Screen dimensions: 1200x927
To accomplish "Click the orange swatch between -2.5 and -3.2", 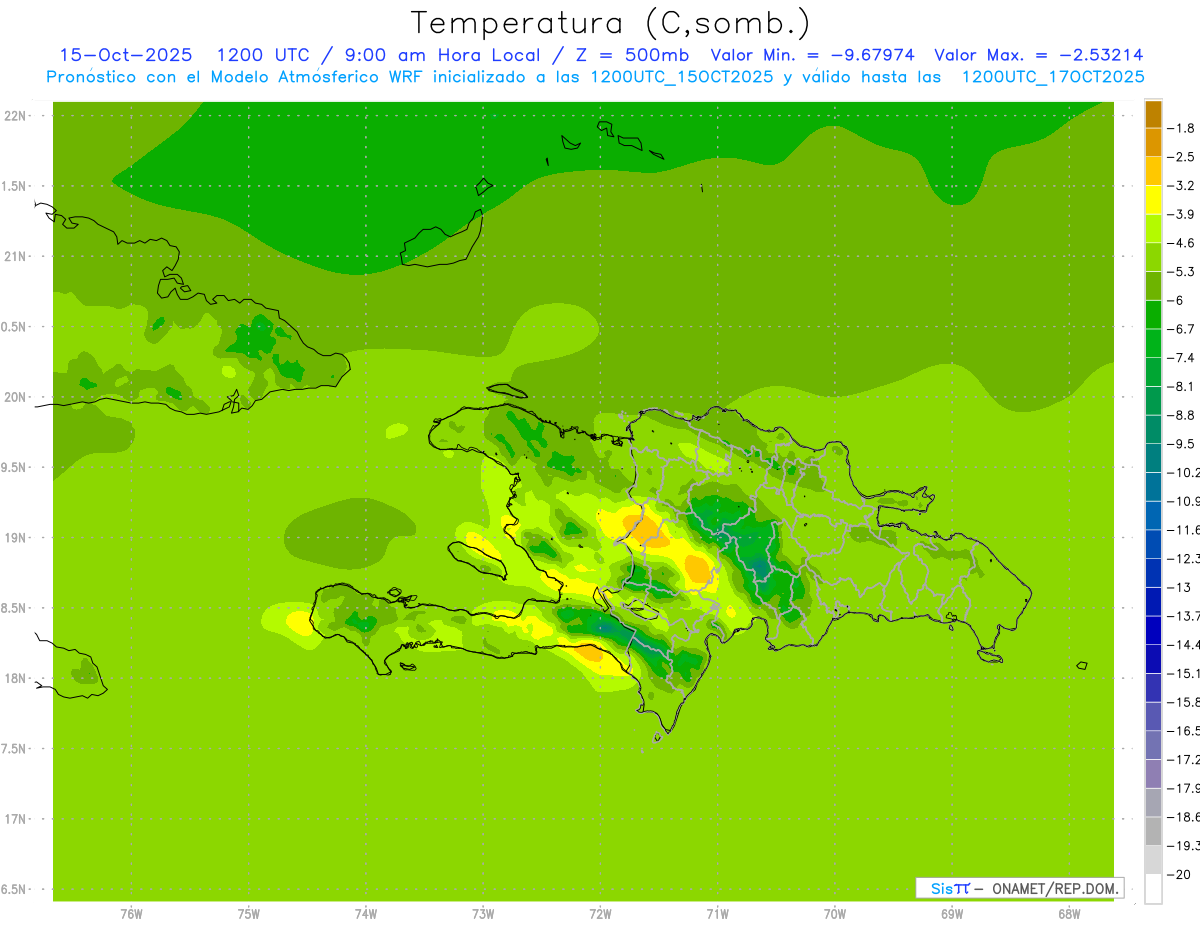I will coord(1153,171).
